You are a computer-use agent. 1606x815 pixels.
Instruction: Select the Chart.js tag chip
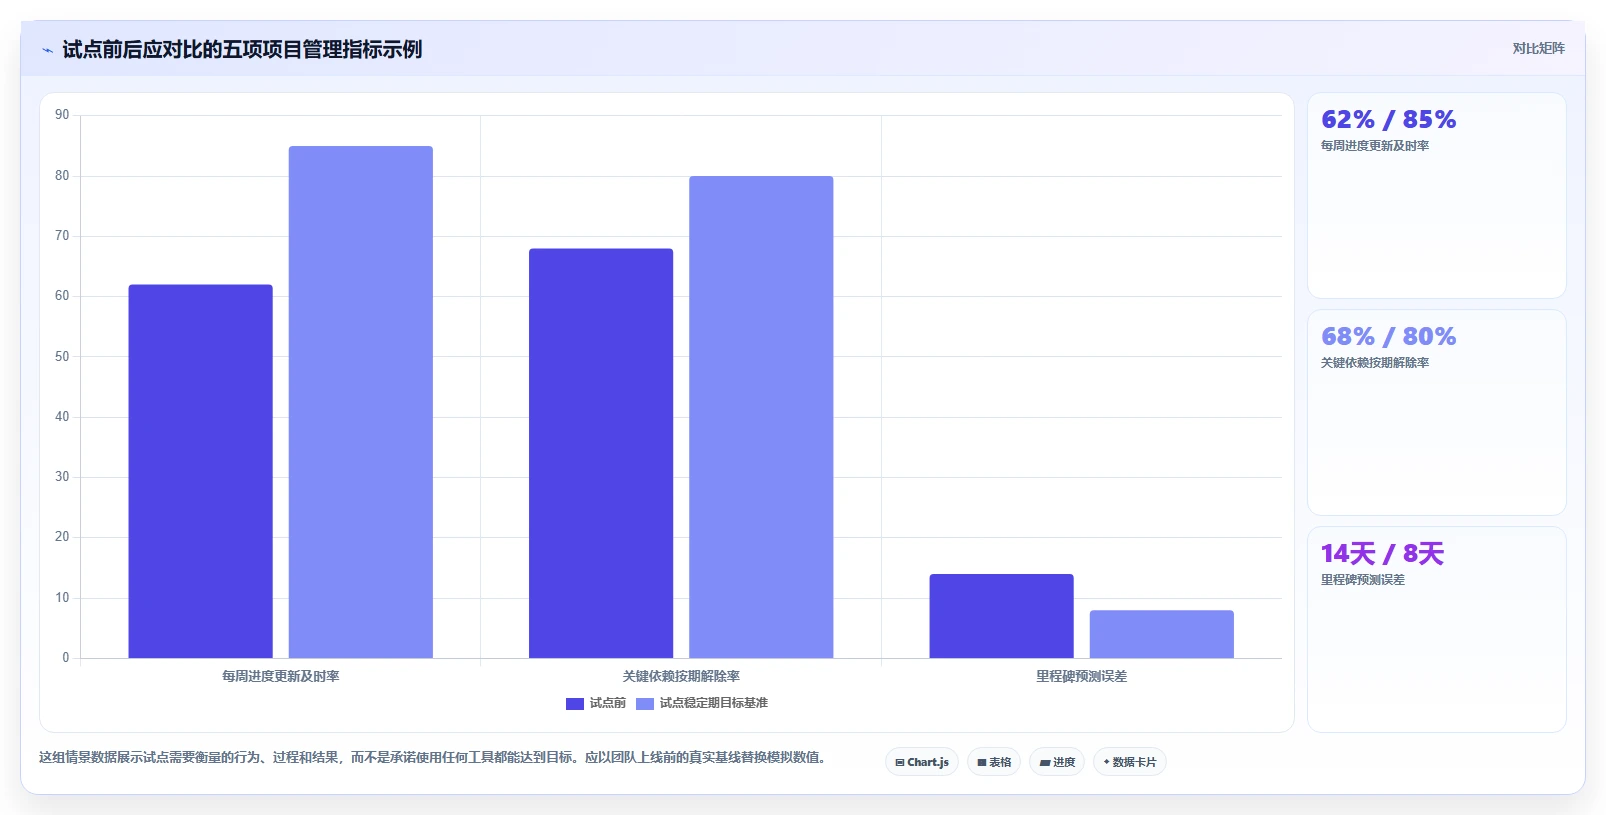click(x=922, y=762)
